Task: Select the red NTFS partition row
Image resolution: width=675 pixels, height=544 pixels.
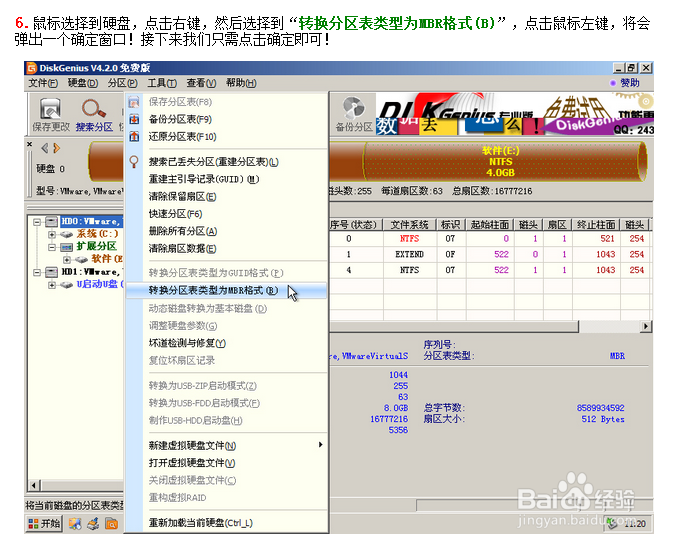Action: coord(489,238)
